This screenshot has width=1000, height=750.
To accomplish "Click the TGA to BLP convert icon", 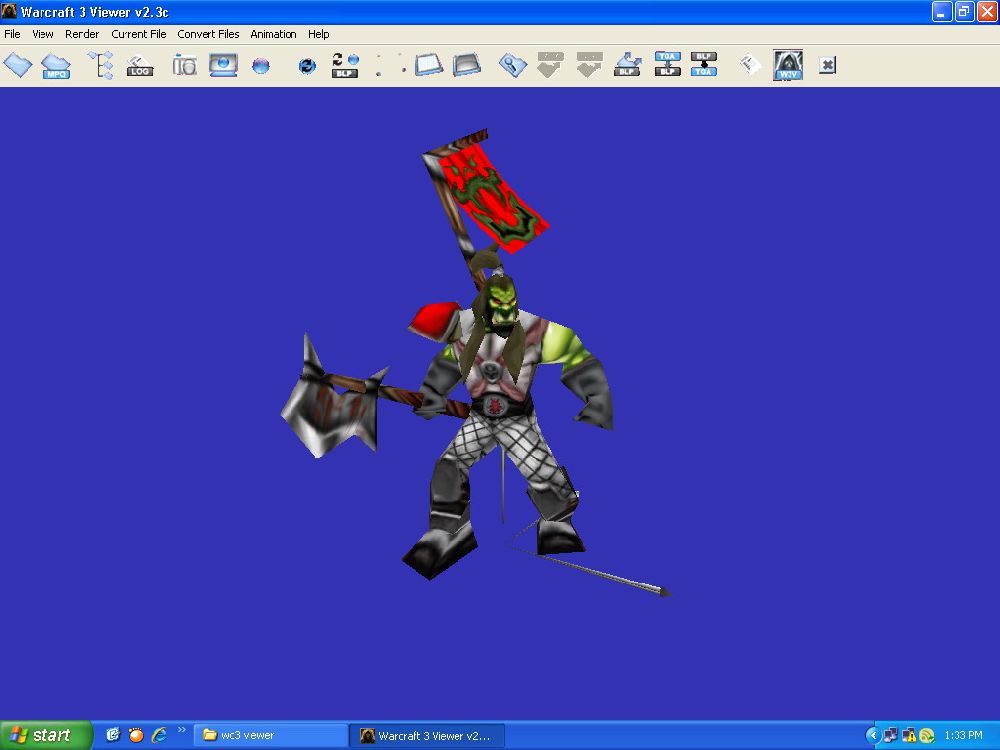I will tap(668, 64).
